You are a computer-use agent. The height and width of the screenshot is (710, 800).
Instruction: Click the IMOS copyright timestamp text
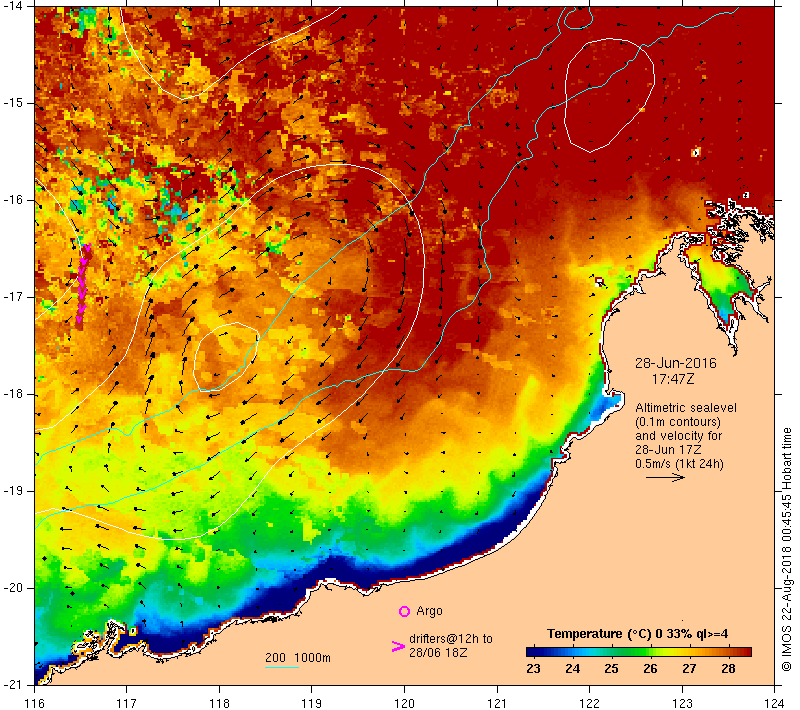click(787, 550)
